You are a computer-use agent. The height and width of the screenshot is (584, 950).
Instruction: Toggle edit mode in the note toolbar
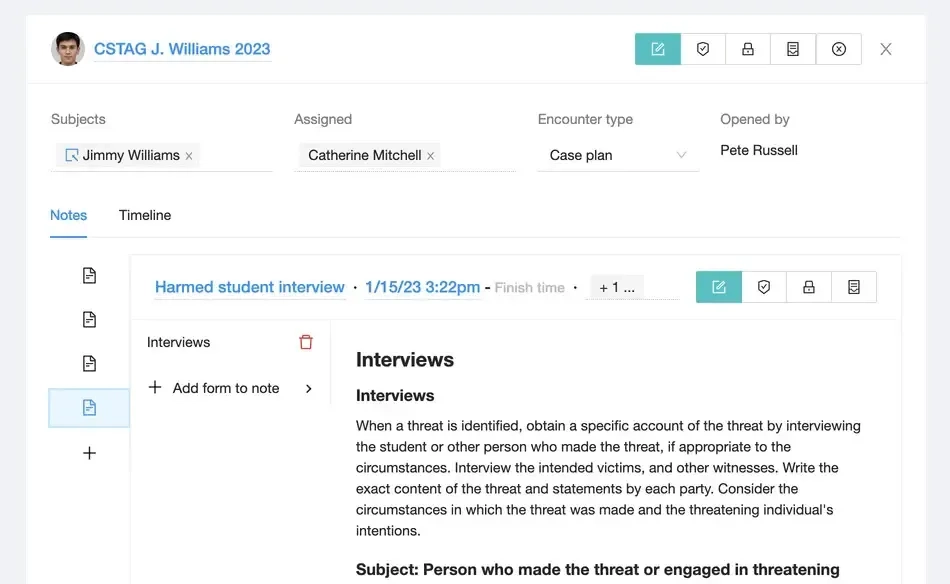click(x=719, y=287)
